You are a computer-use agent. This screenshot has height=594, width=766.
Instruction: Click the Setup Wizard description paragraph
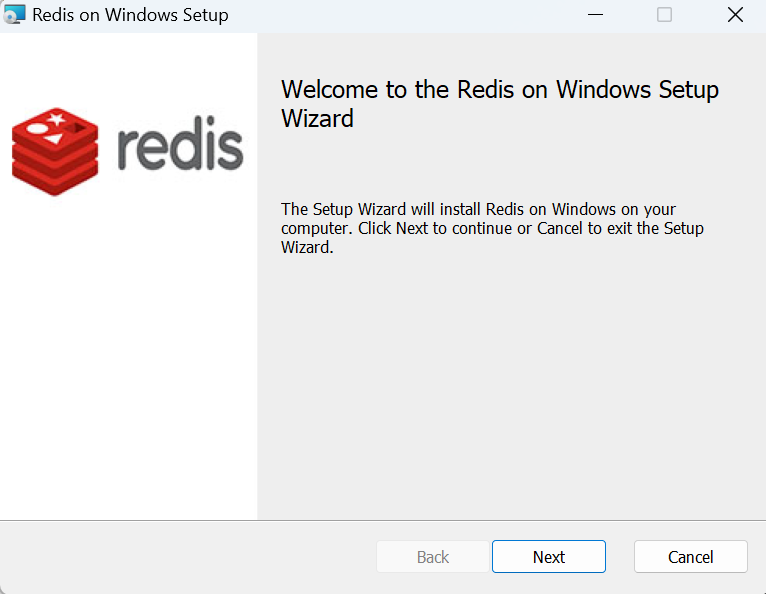tap(492, 228)
